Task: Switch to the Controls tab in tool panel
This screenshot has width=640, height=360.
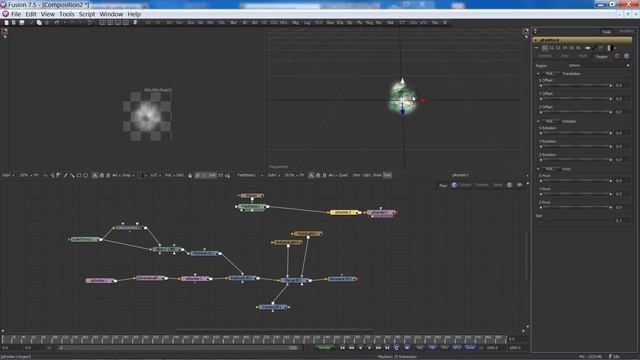Action: (544, 56)
